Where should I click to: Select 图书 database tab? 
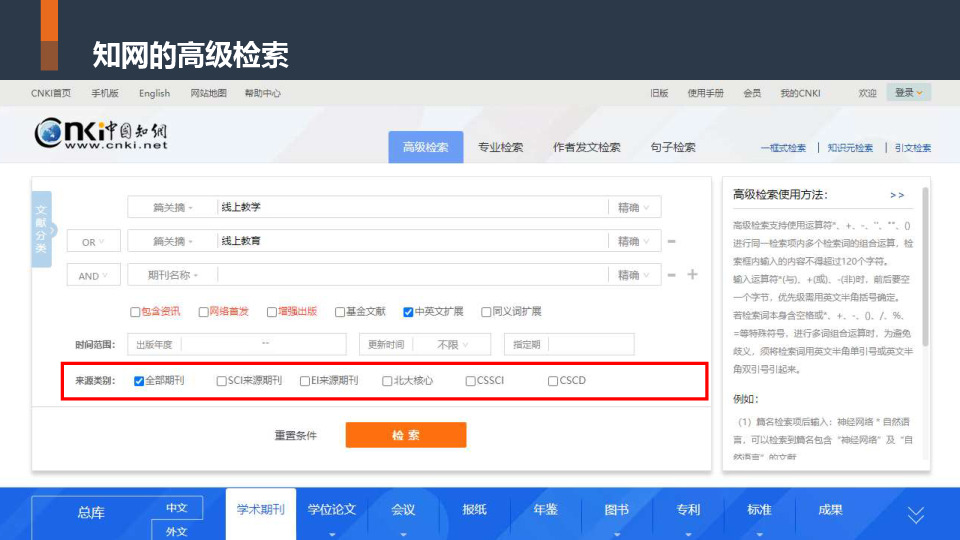pyautogui.click(x=617, y=510)
